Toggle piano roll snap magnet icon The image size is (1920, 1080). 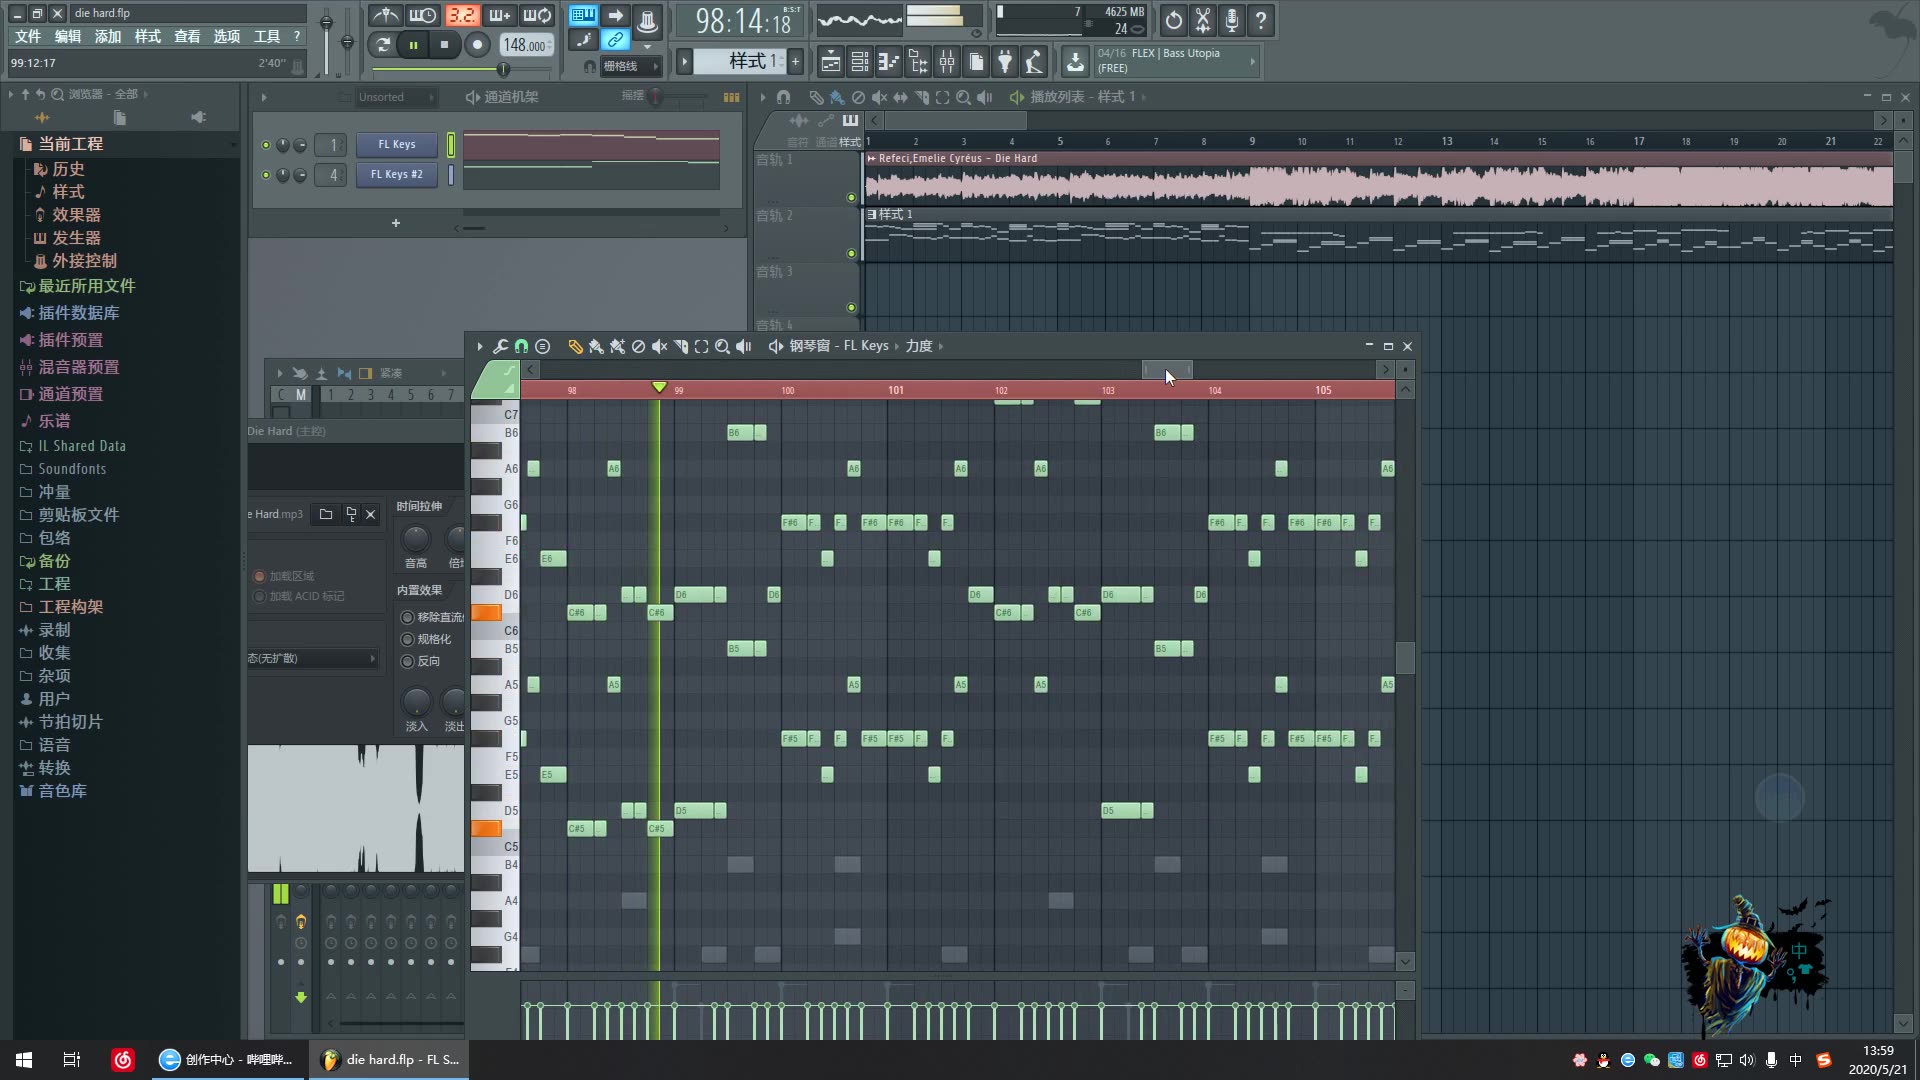click(521, 346)
